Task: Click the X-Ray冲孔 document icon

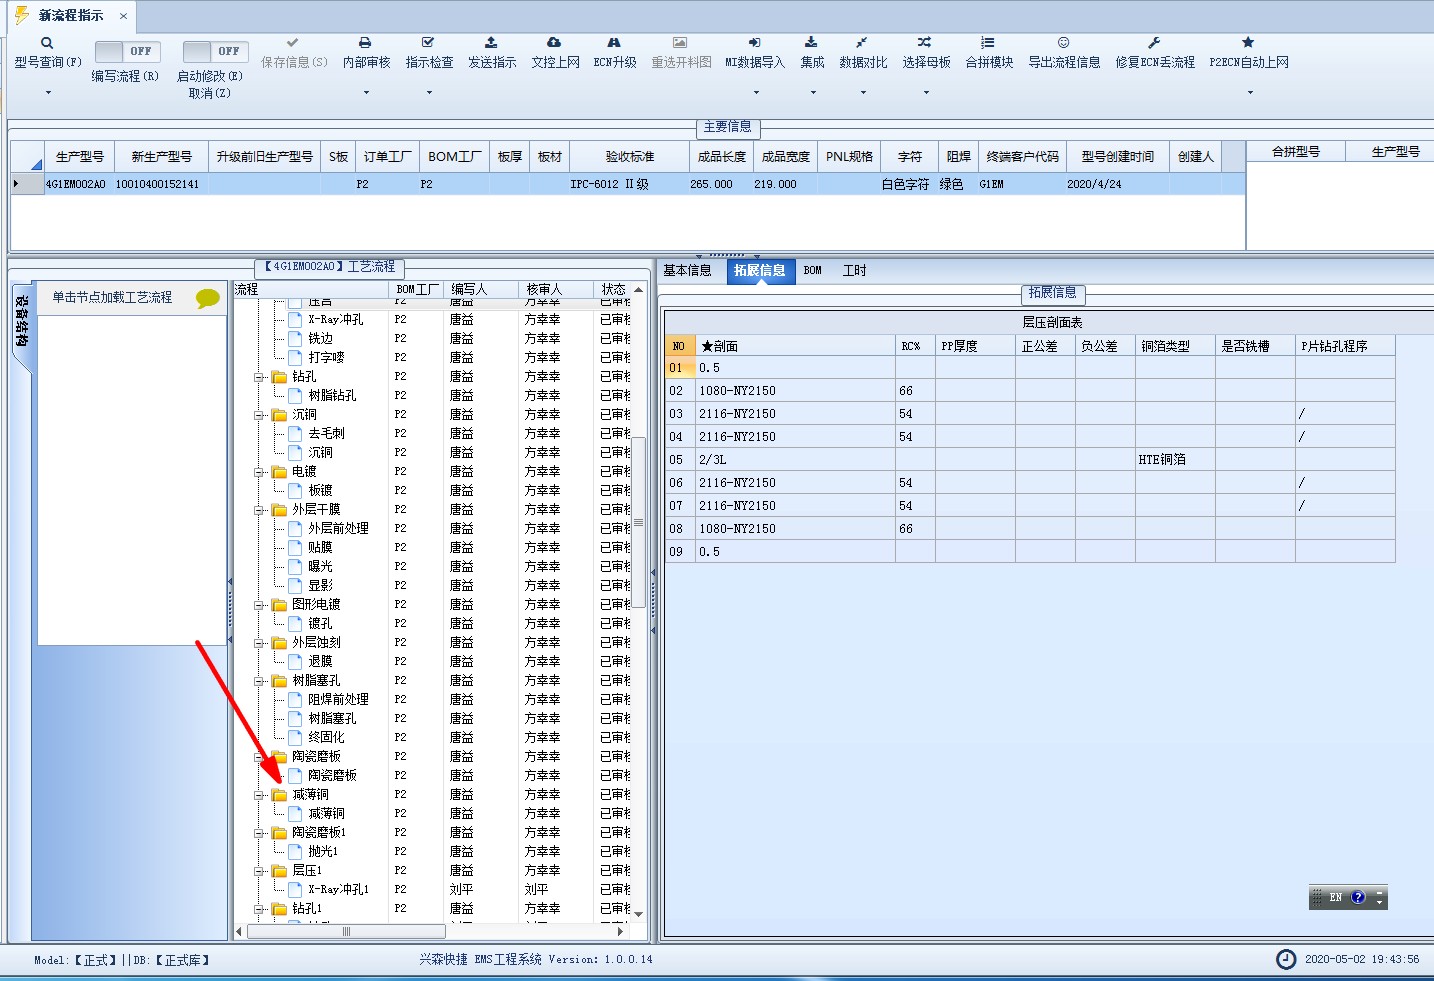Action: pyautogui.click(x=296, y=320)
